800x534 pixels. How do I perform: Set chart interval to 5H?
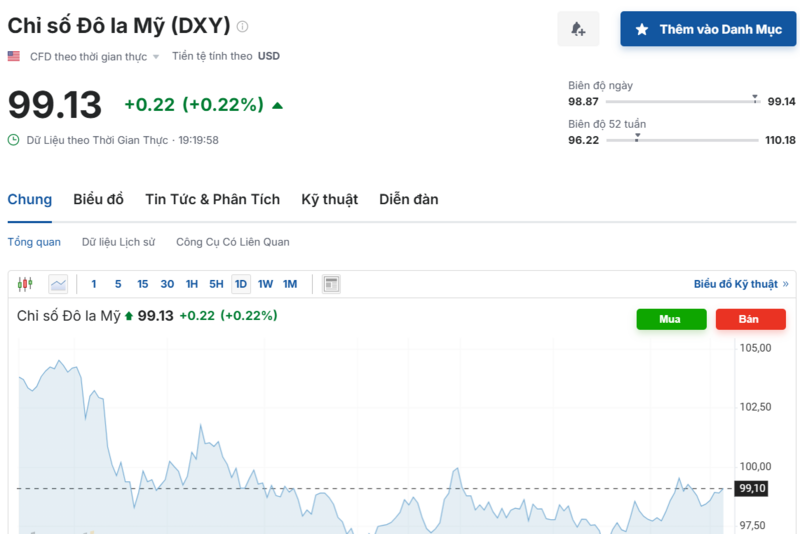click(x=216, y=284)
